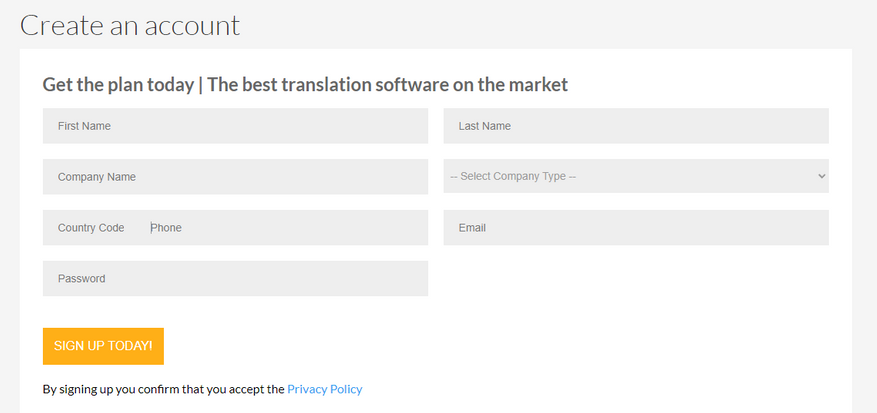This screenshot has width=877, height=413.
Task: Click the 'Create an account' page heading
Action: click(130, 25)
